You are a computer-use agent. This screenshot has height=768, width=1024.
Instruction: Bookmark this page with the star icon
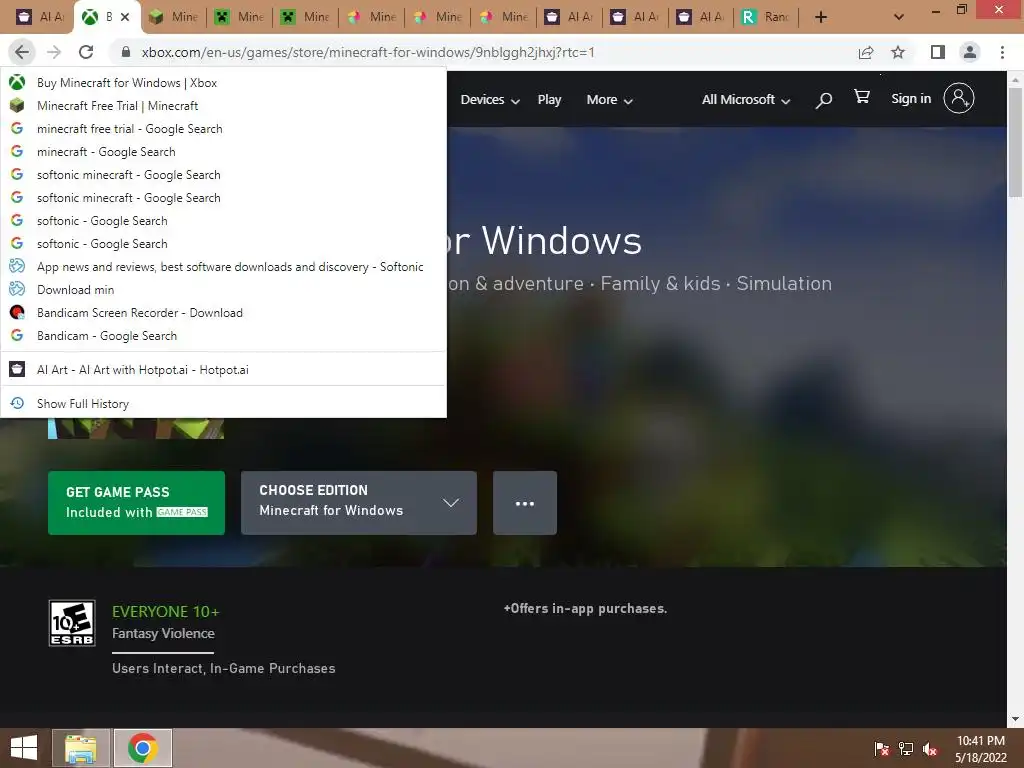(x=899, y=52)
